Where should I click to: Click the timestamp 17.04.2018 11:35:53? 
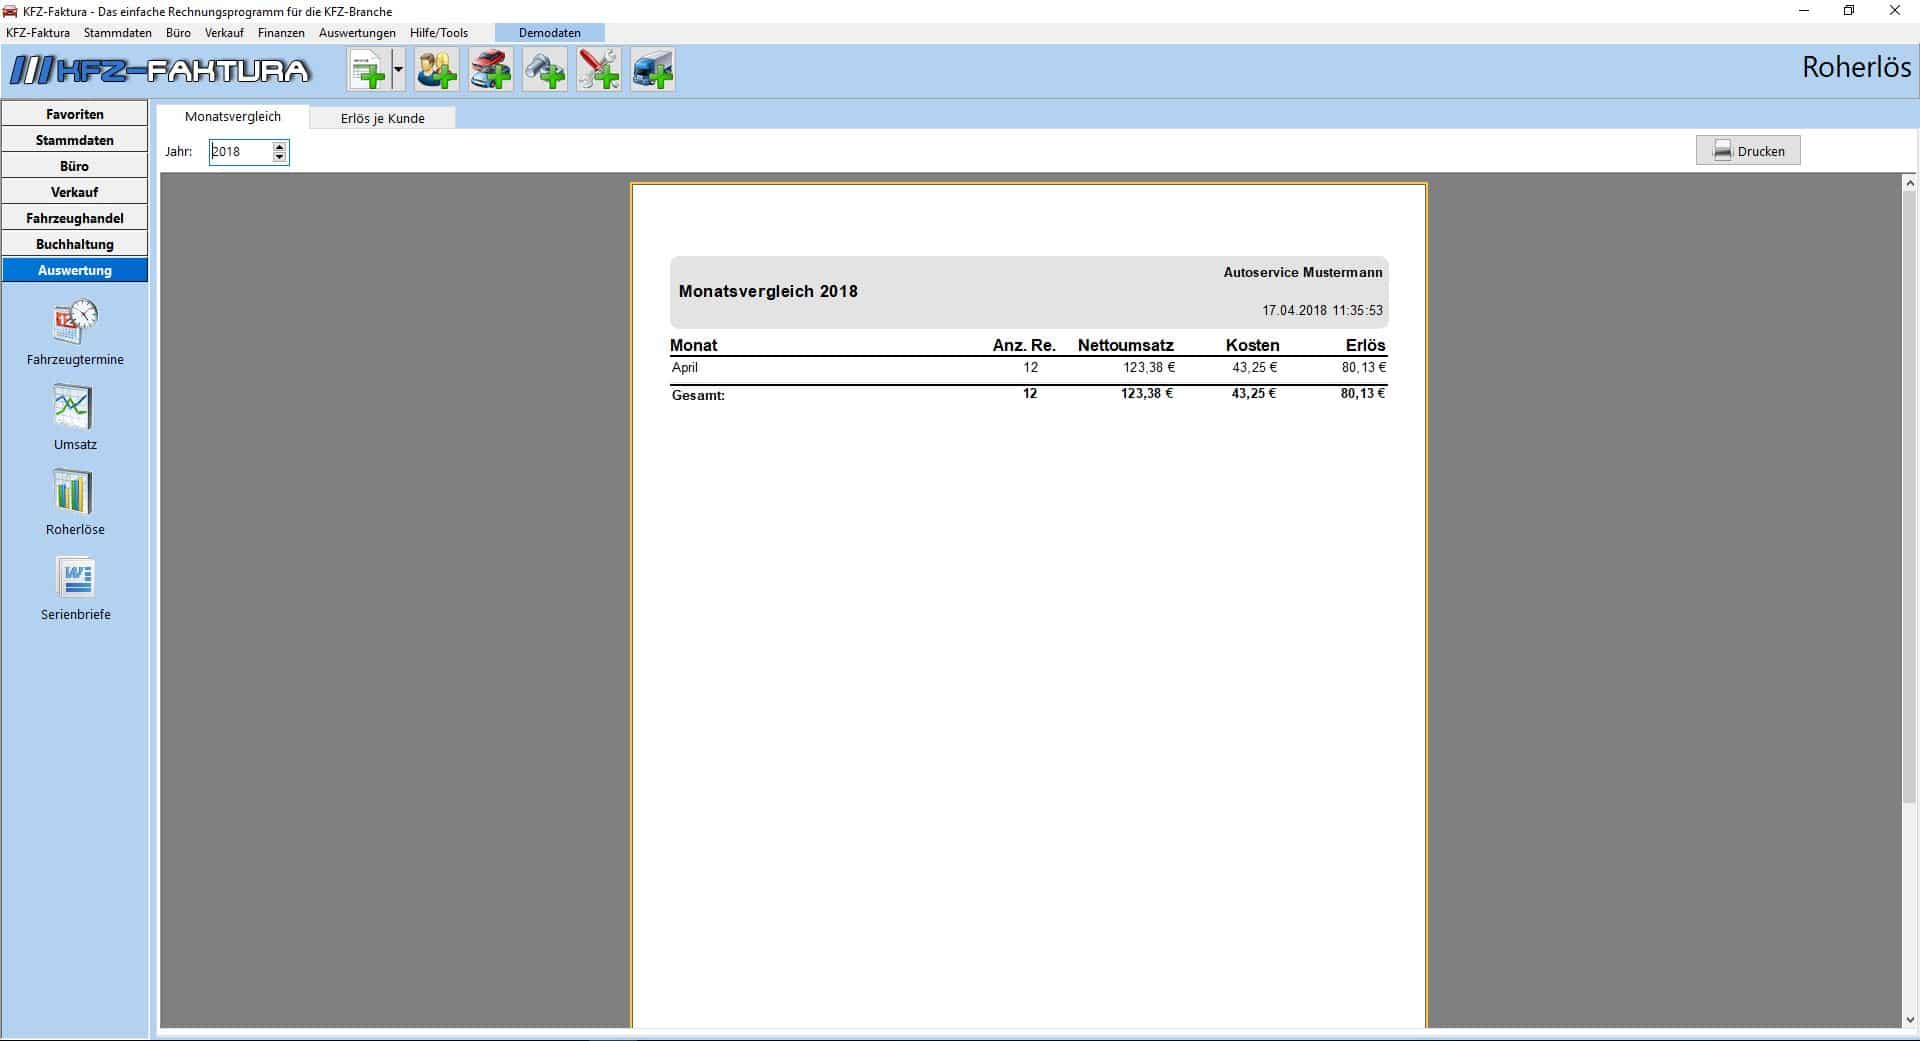click(1322, 311)
